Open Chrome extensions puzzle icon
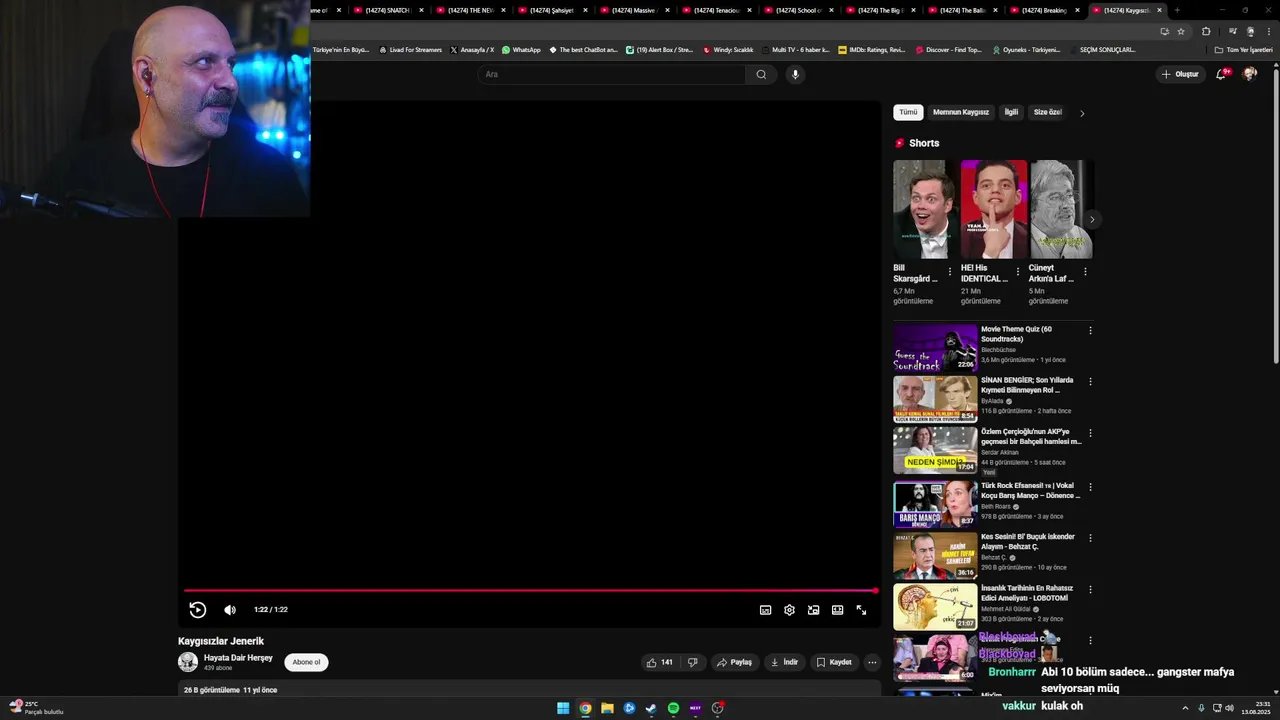The height and width of the screenshot is (720, 1280). click(1206, 31)
